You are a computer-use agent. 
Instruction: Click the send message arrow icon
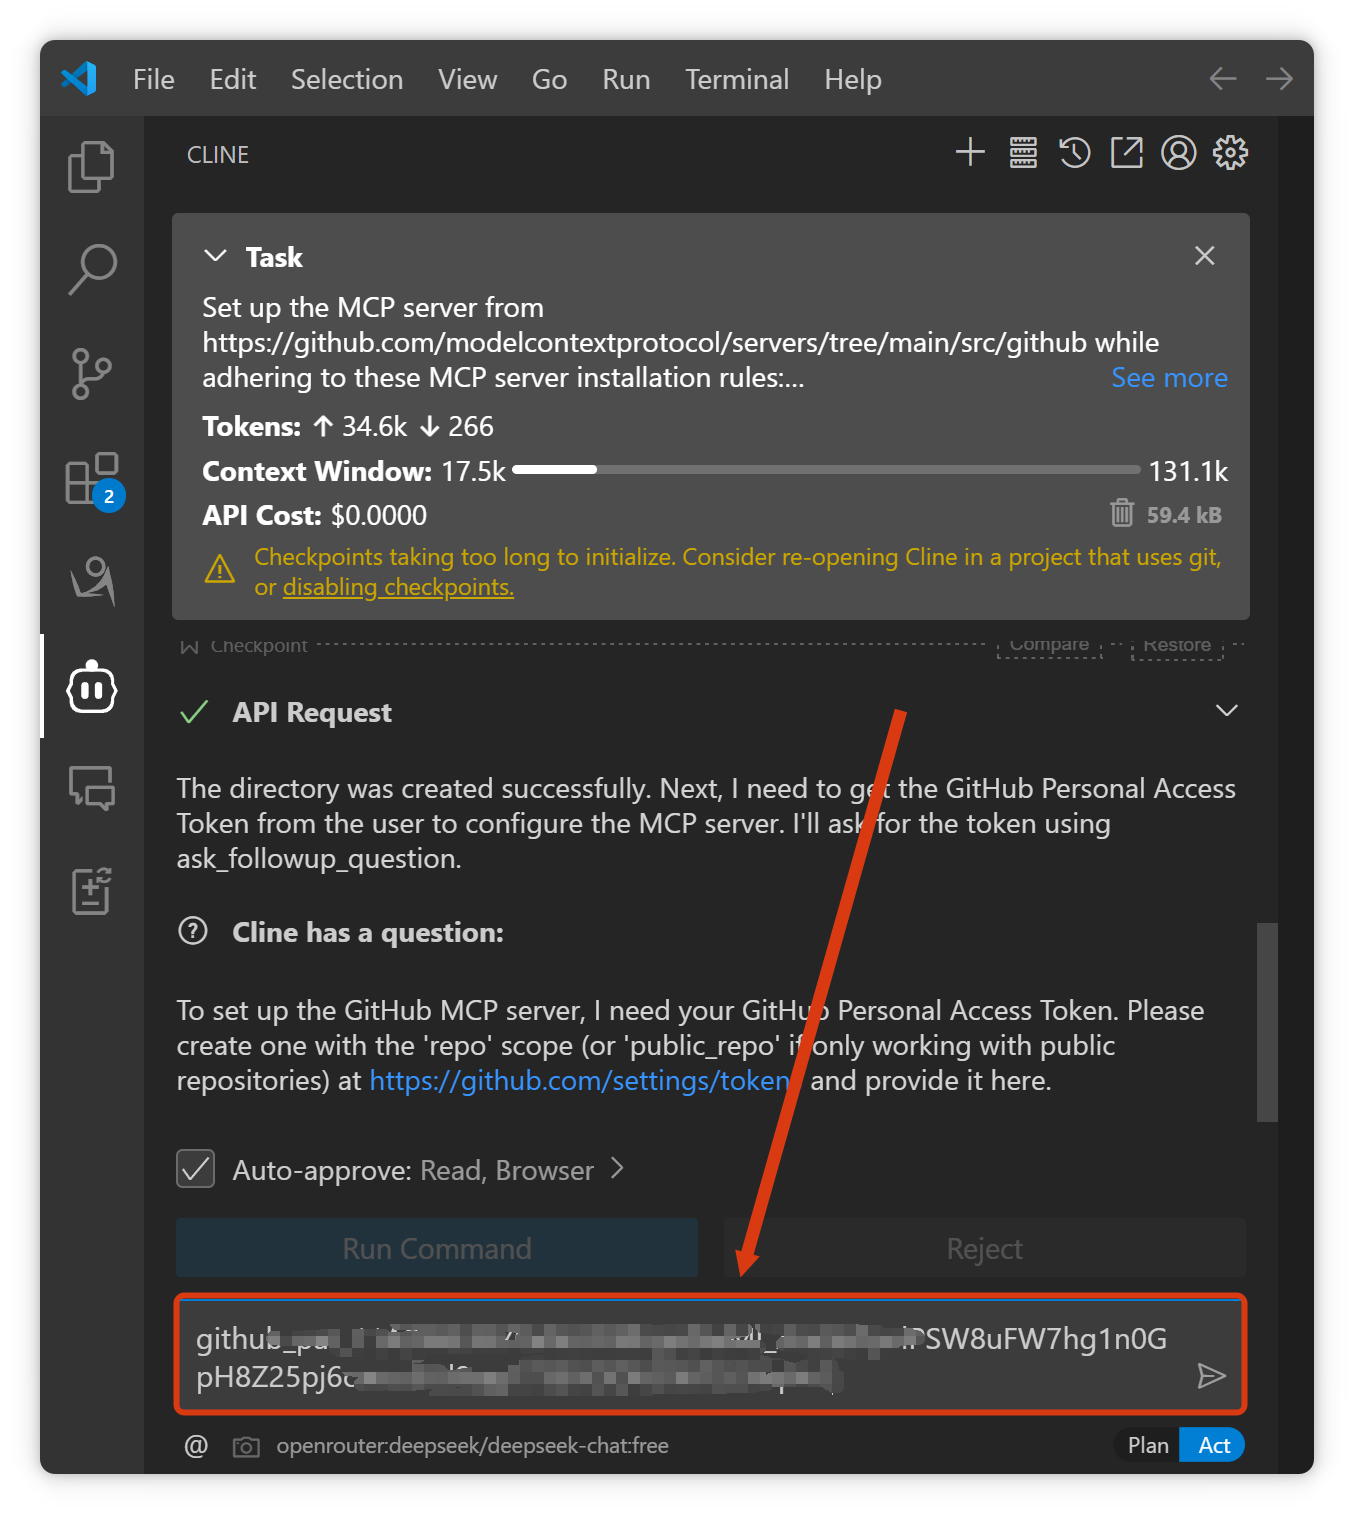click(1211, 1376)
